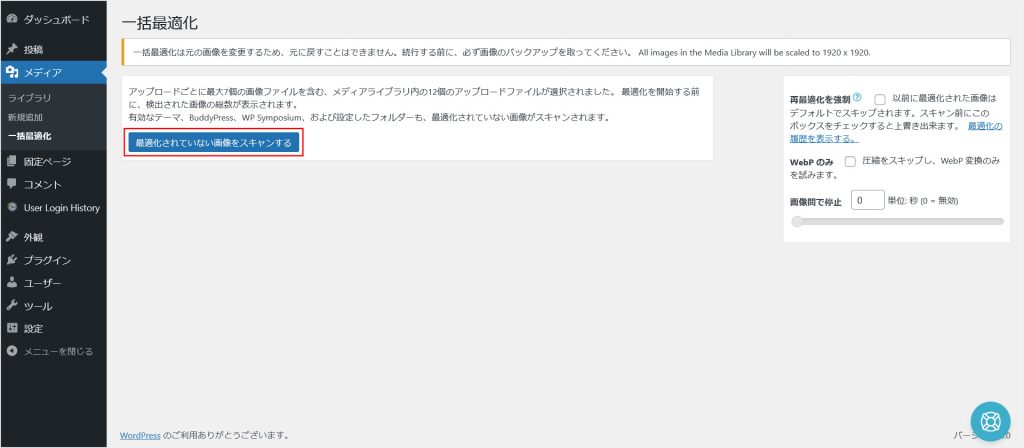This screenshot has height=448, width=1024.
Task: Click the 外観 paintbrush icon
Action: pyautogui.click(x=11, y=237)
